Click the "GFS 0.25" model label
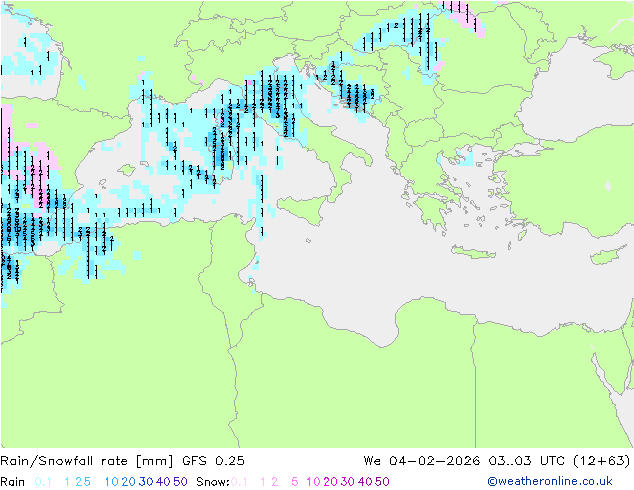The image size is (634, 490). click(x=213, y=461)
